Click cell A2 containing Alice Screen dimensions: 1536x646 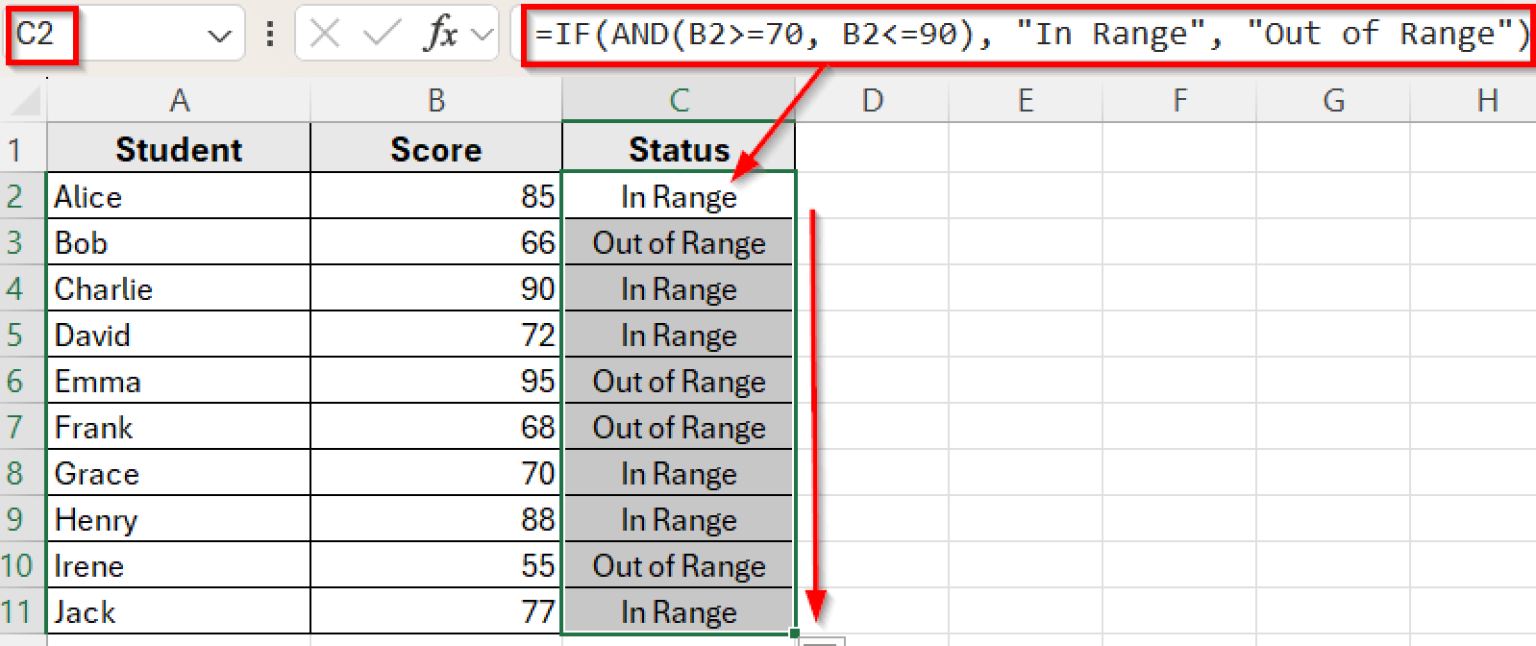click(x=179, y=197)
